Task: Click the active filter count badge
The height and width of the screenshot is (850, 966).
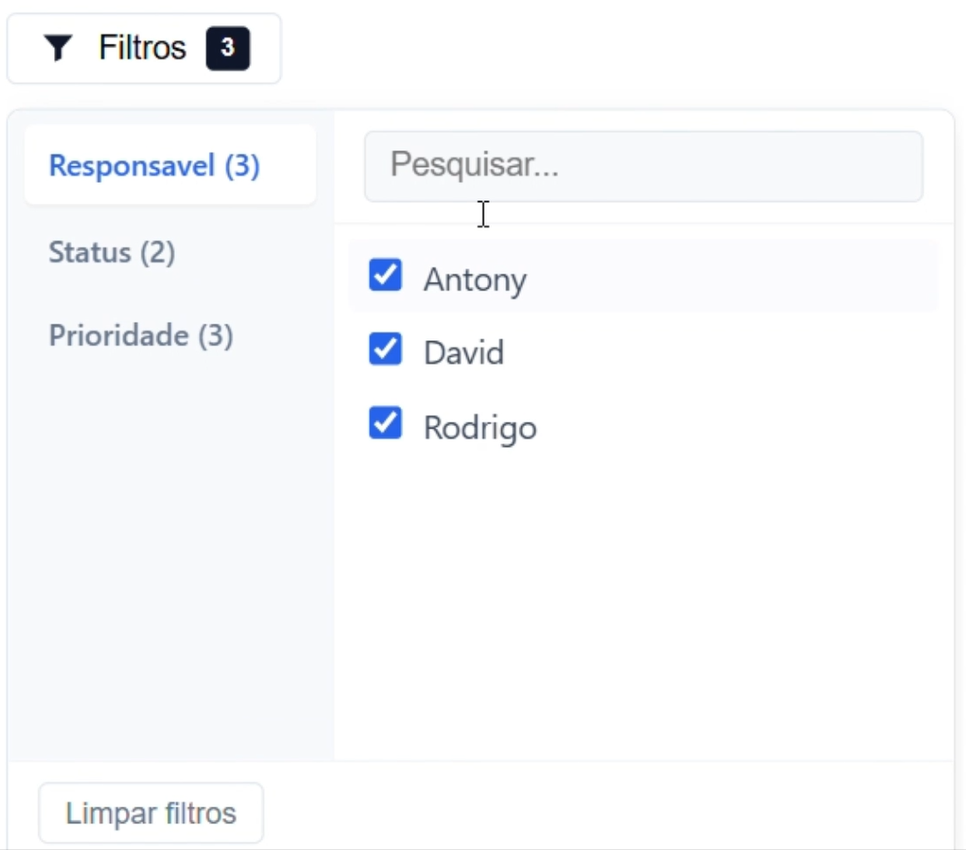Action: 228,48
